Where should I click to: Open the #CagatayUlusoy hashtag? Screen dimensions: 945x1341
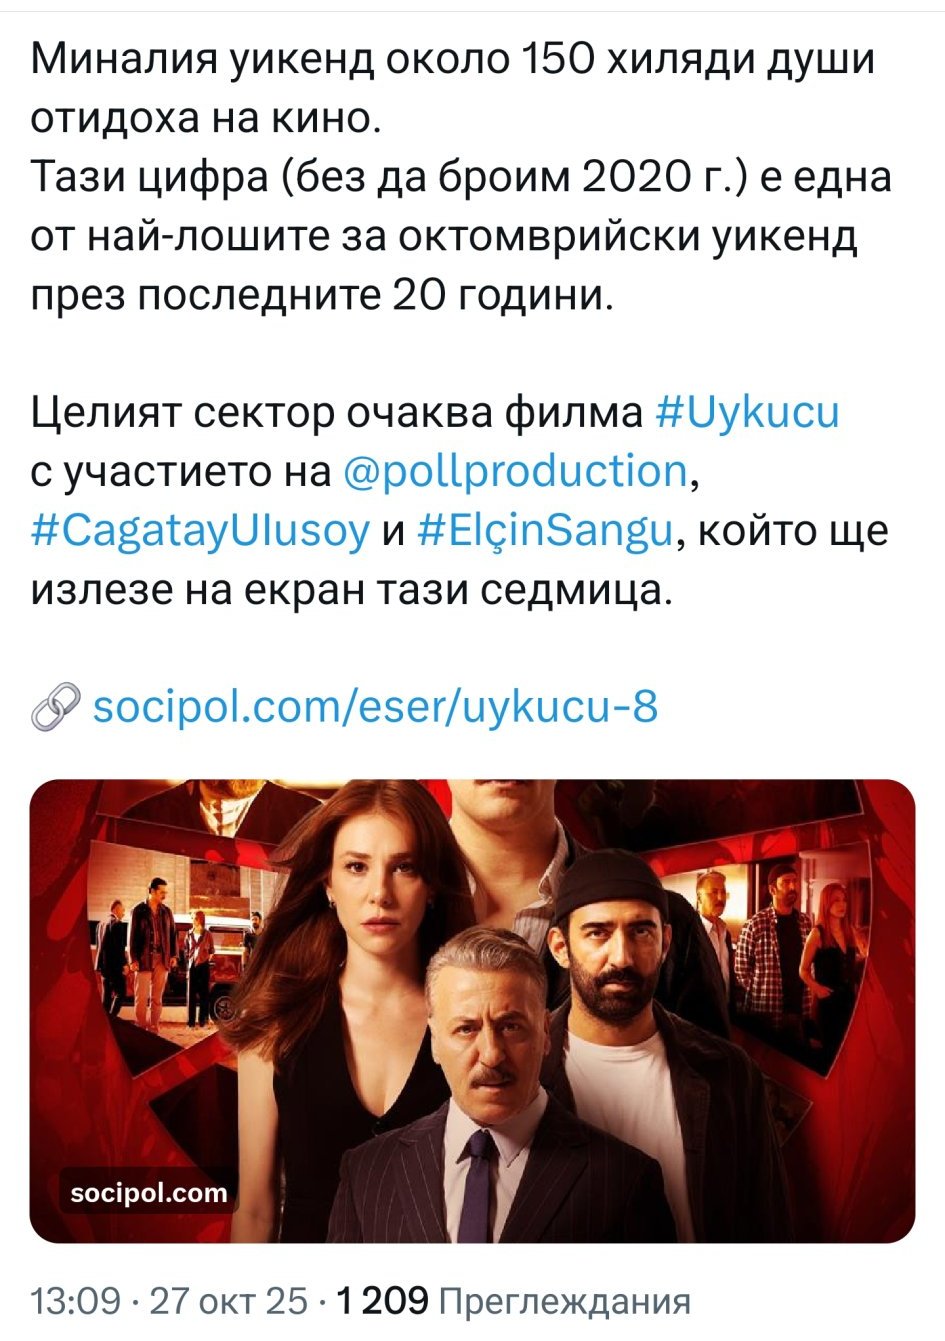pyautogui.click(x=200, y=530)
